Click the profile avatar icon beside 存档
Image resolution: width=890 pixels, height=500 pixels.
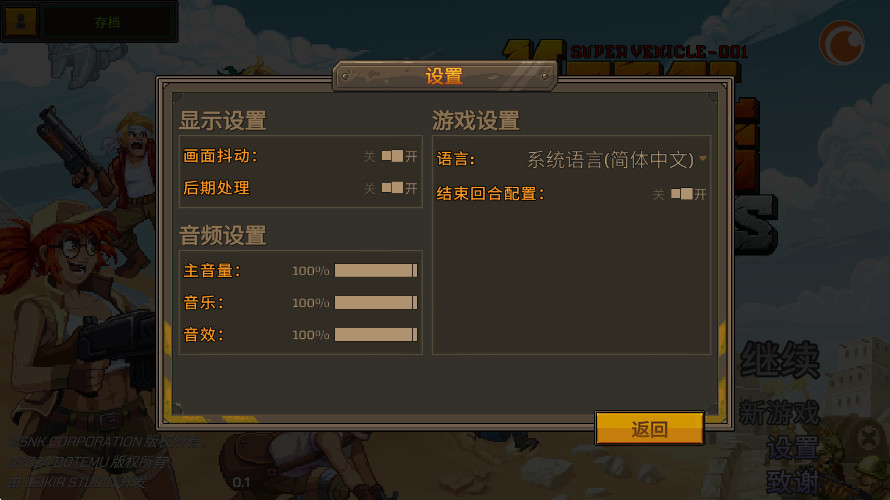click(x=21, y=22)
